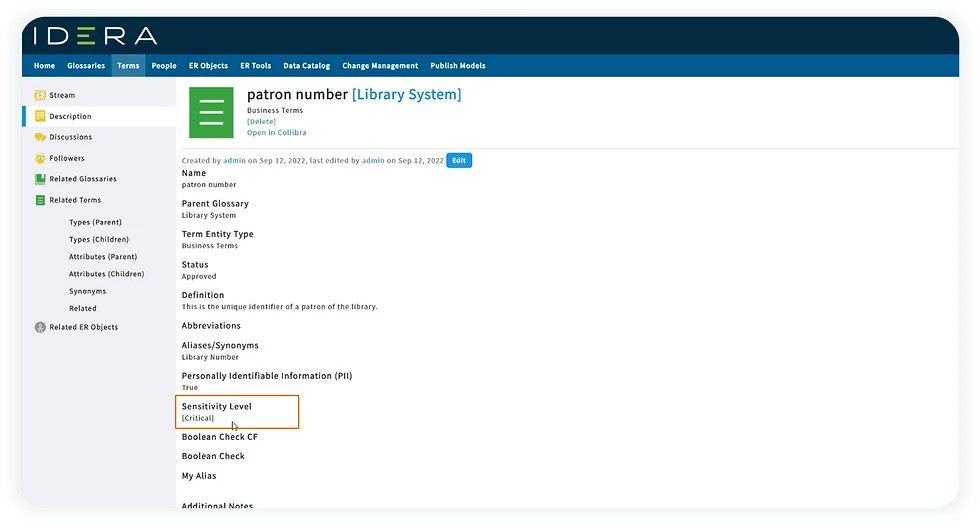Screen dimensions: 980x525
Task: Click the Discussions speech bubble icon
Action: pos(40,137)
